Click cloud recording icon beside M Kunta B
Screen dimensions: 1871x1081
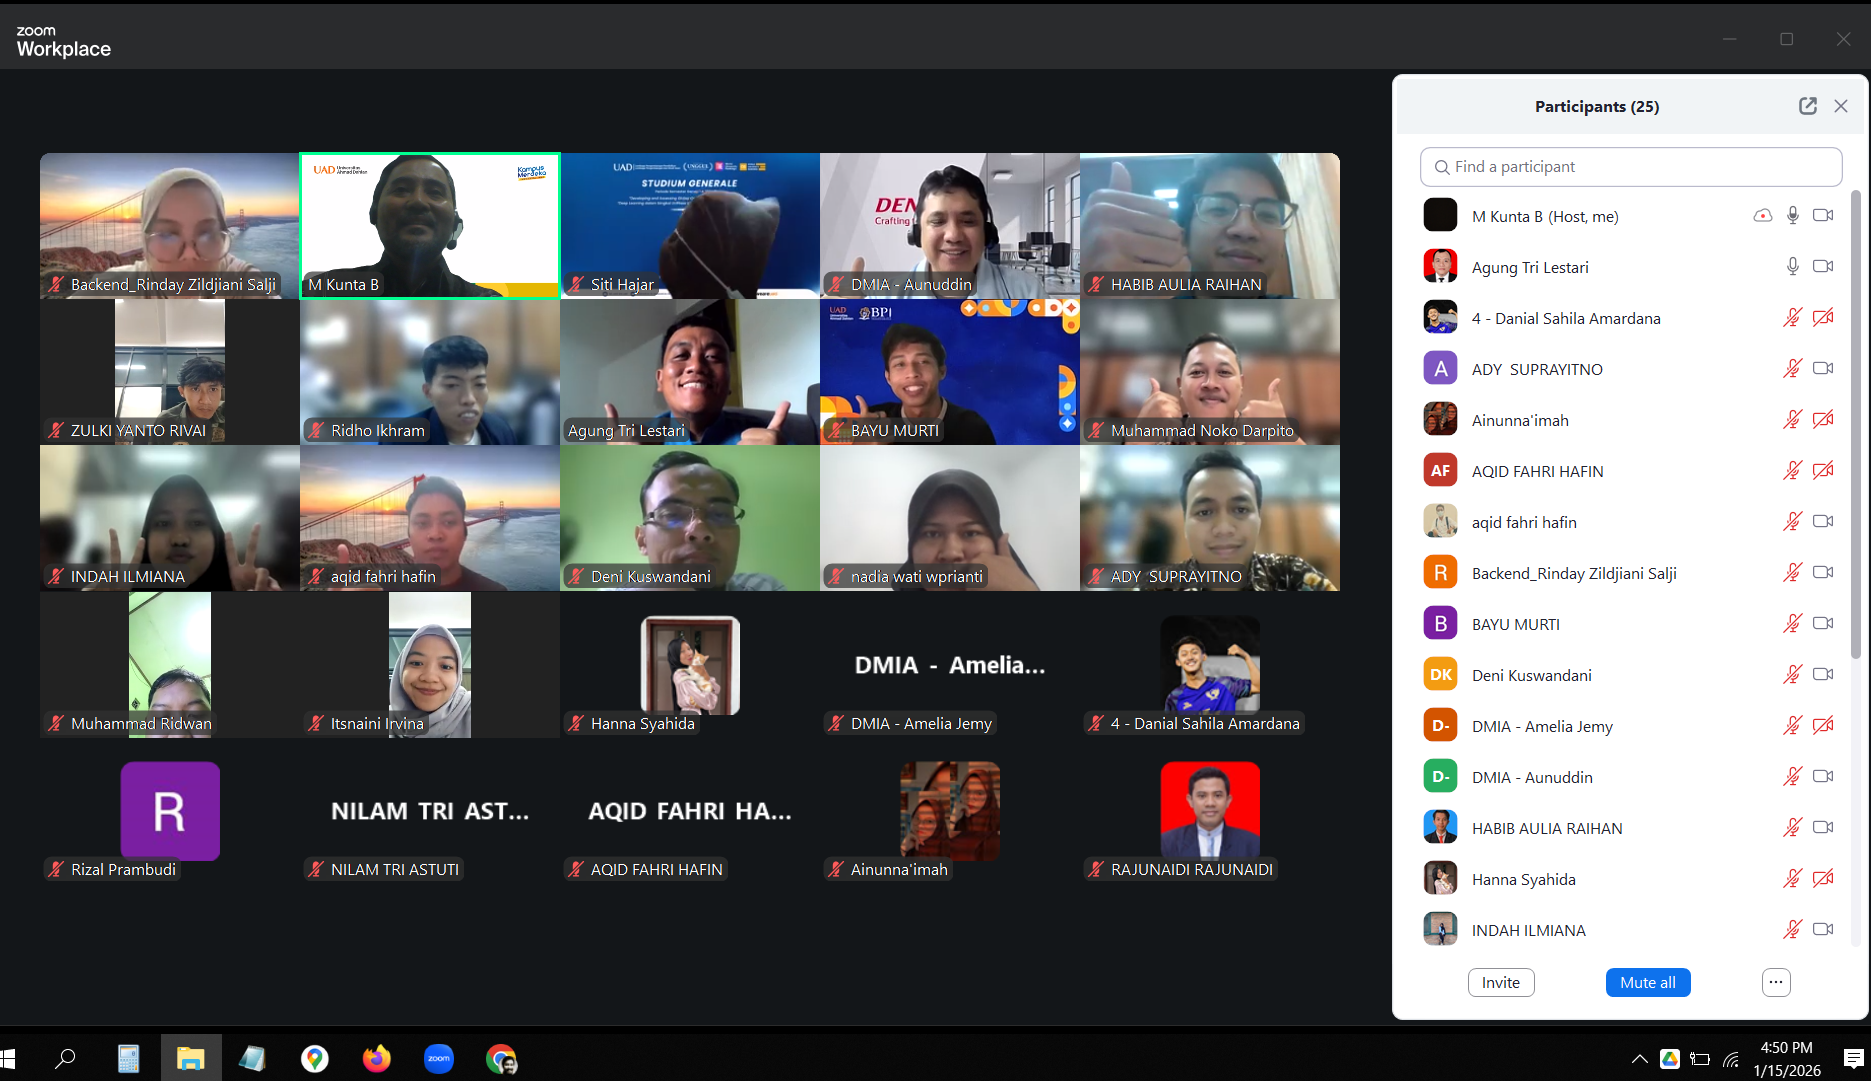[x=1762, y=216]
